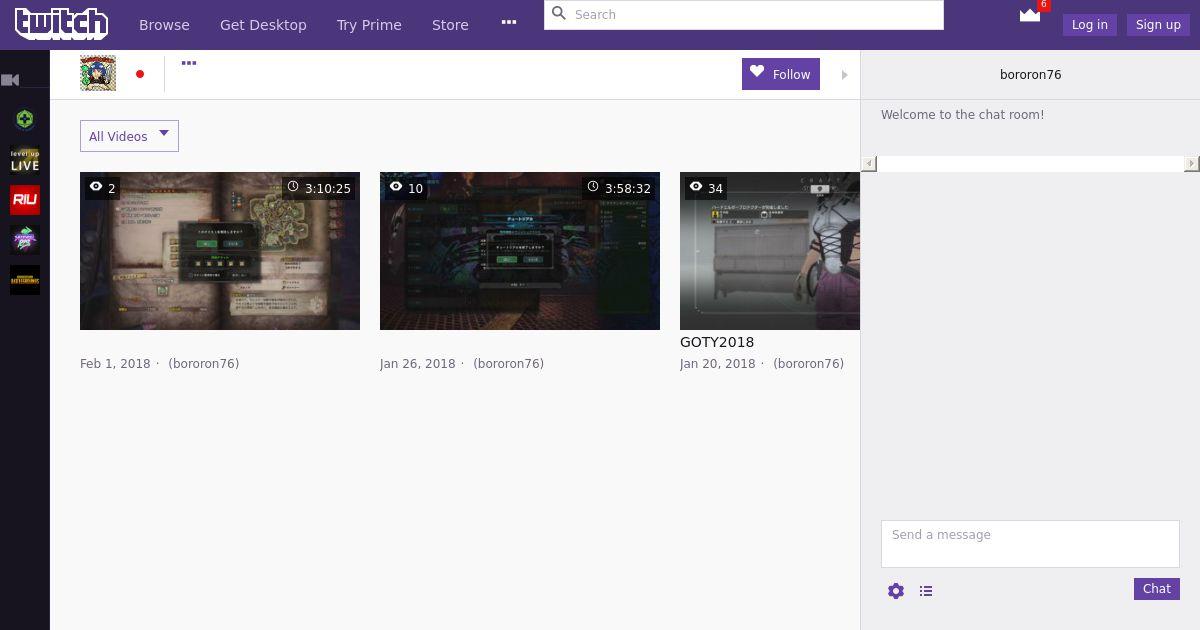Viewport: 1200px width, 630px height.
Task: Click the bororon76 channel avatar
Action: (98, 73)
